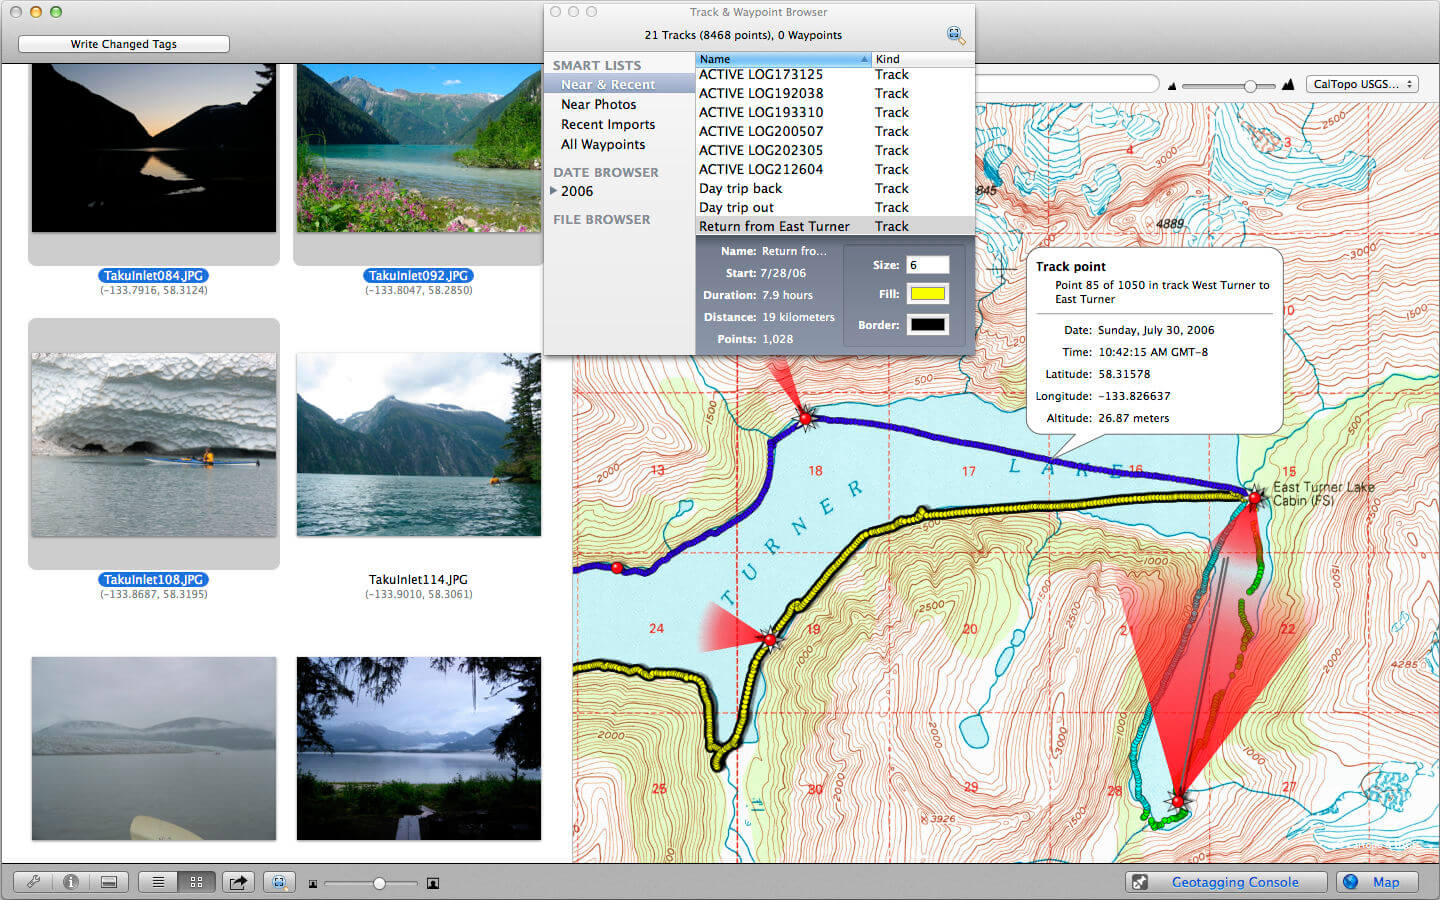Click the small mountain zoom-out icon

1172,86
